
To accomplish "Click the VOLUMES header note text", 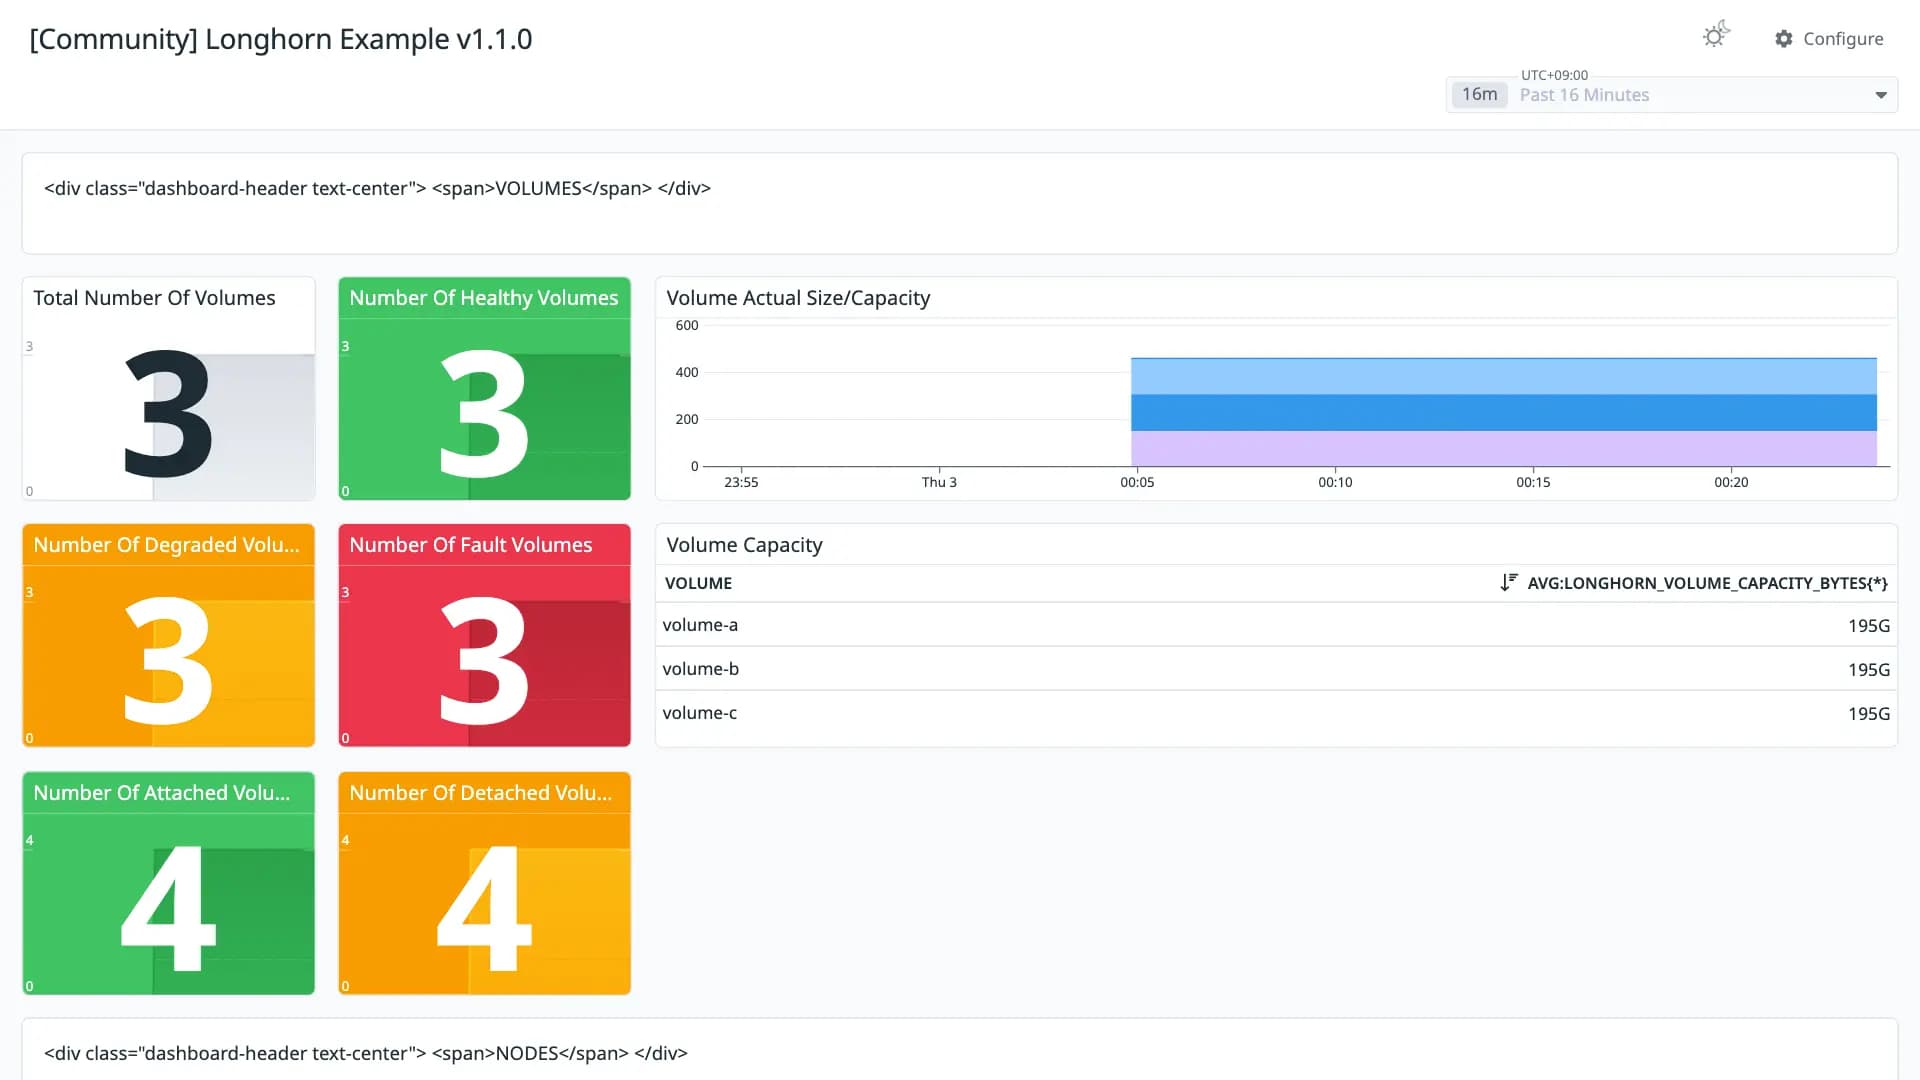I will [377, 188].
